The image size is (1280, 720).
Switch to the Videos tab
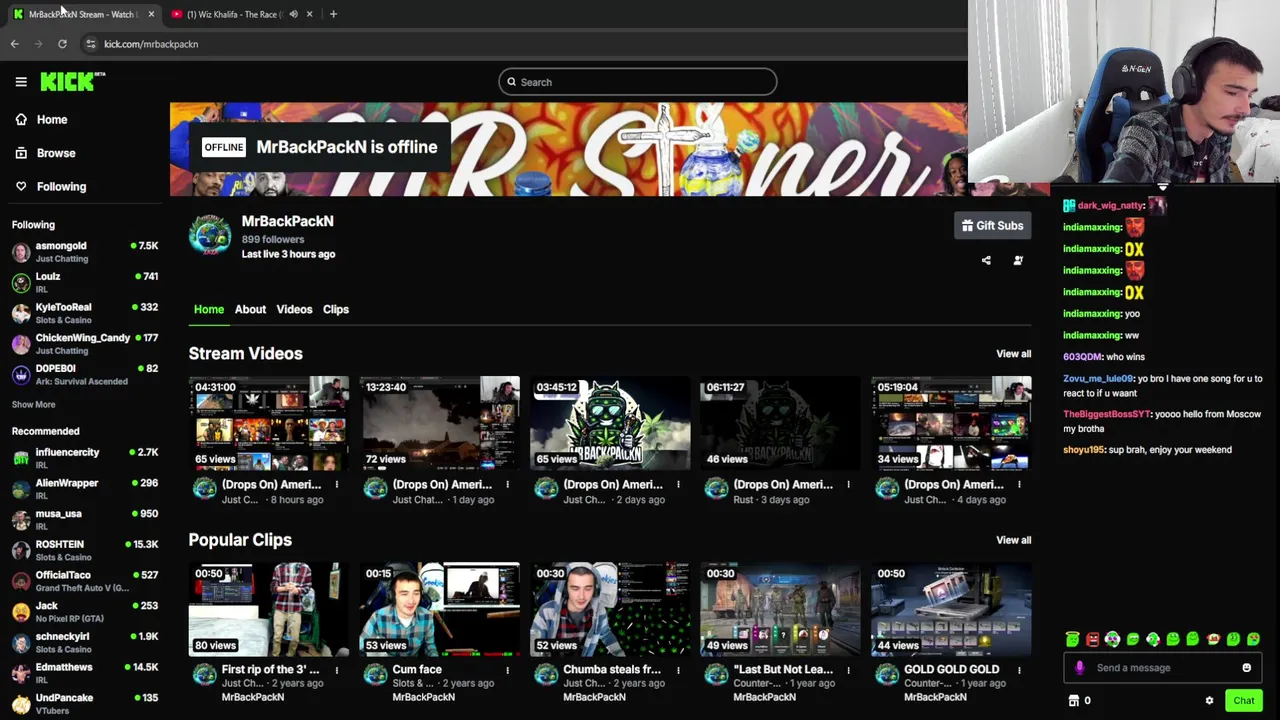(x=294, y=309)
